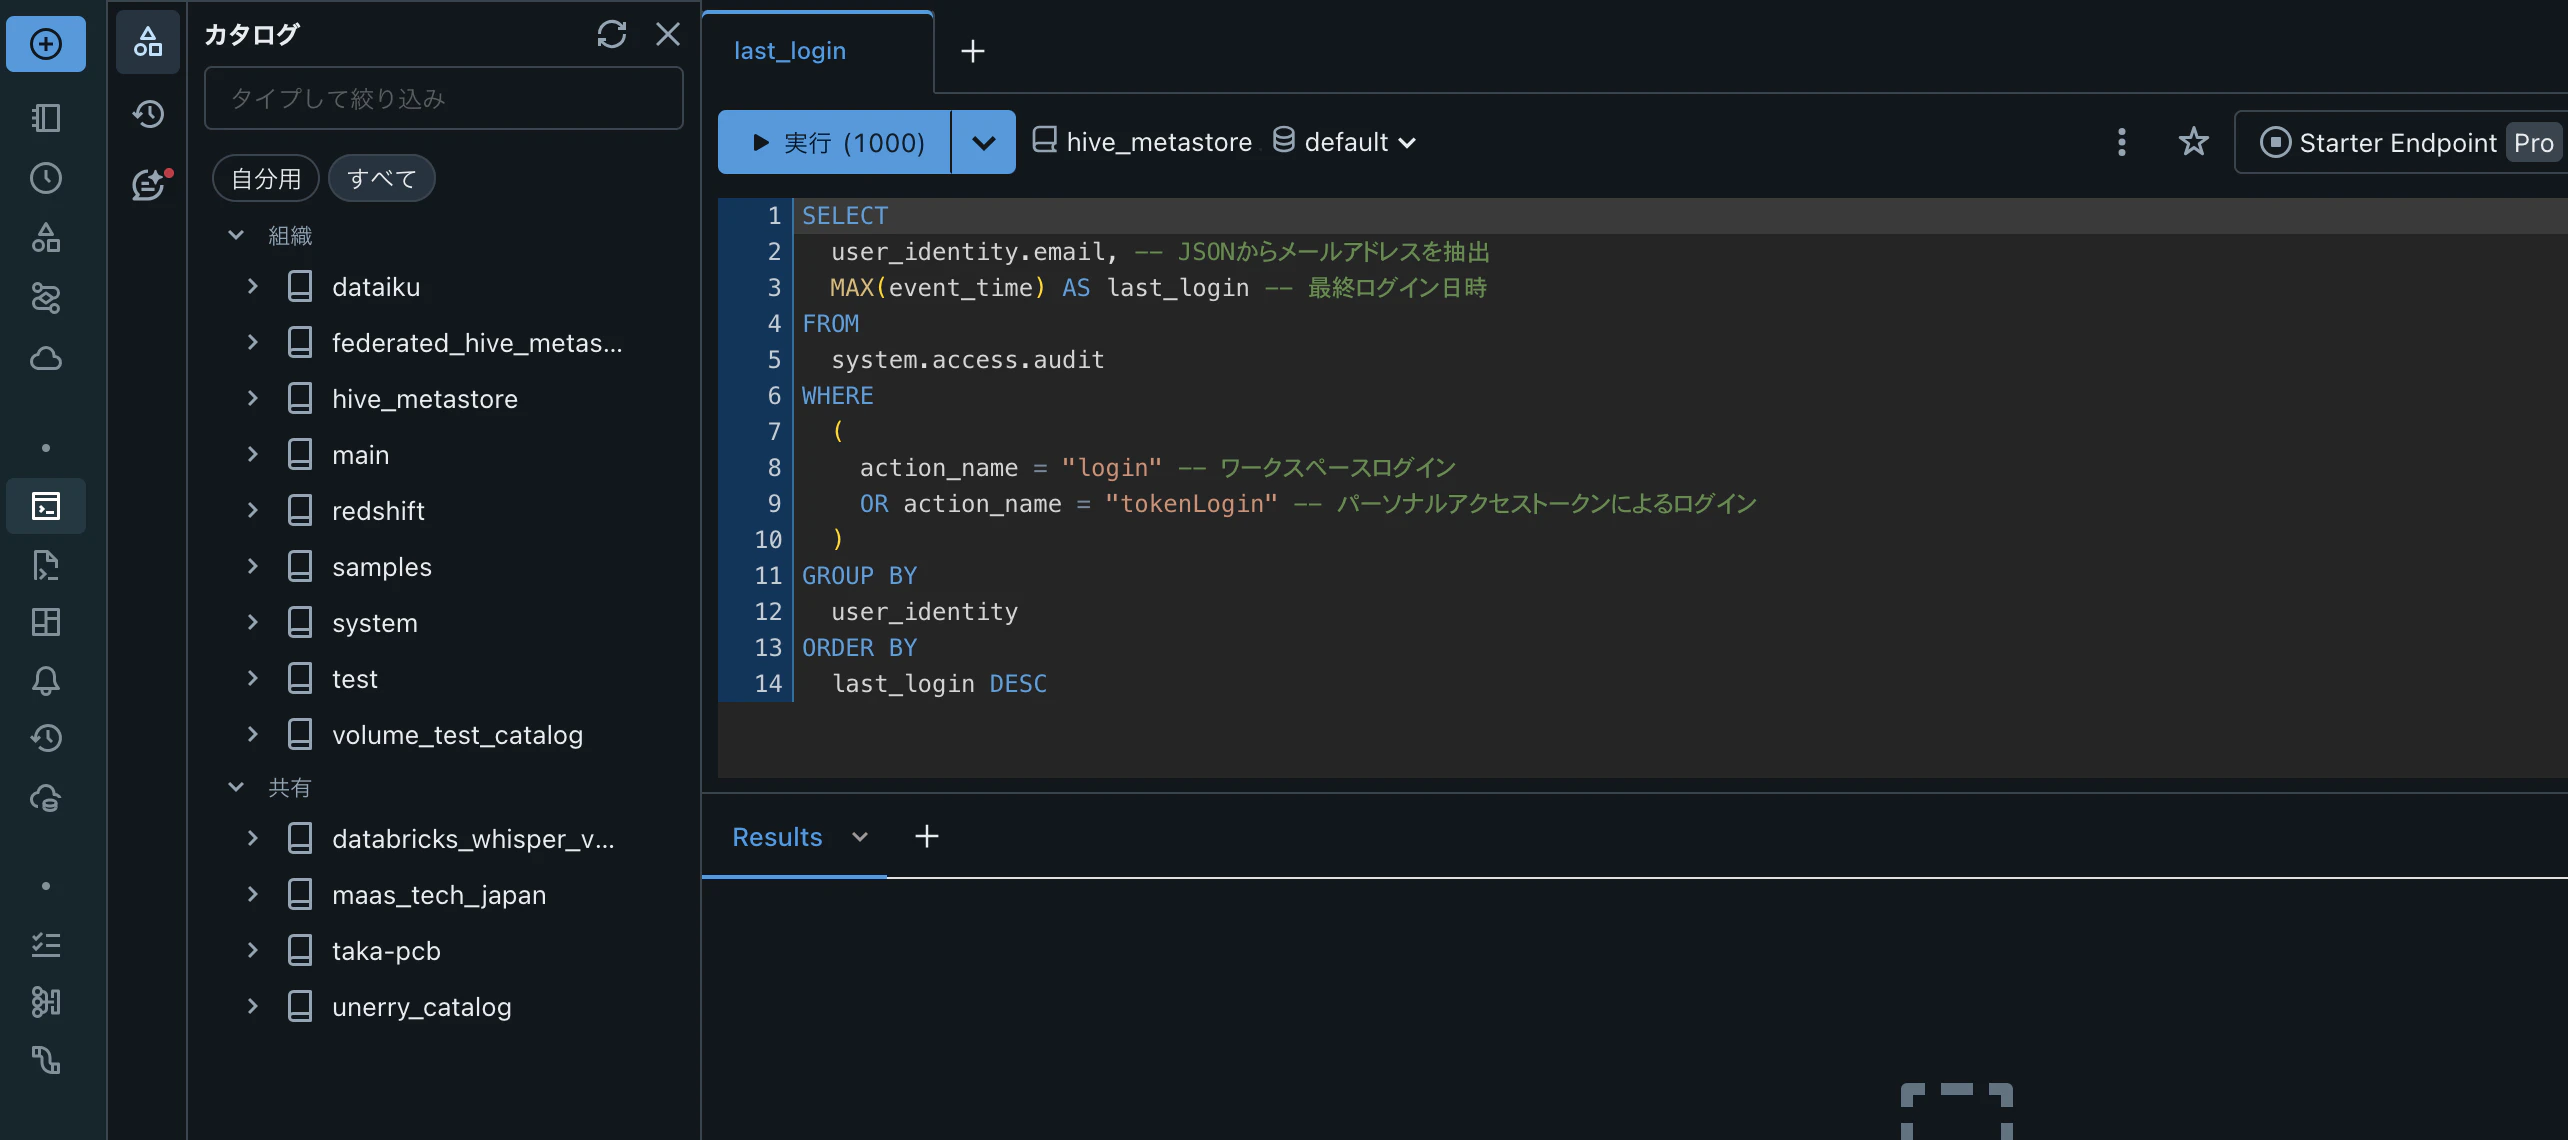Open the SQL Warehouses cloud icon in sidebar
The image size is (2568, 1140).
coord(46,798)
